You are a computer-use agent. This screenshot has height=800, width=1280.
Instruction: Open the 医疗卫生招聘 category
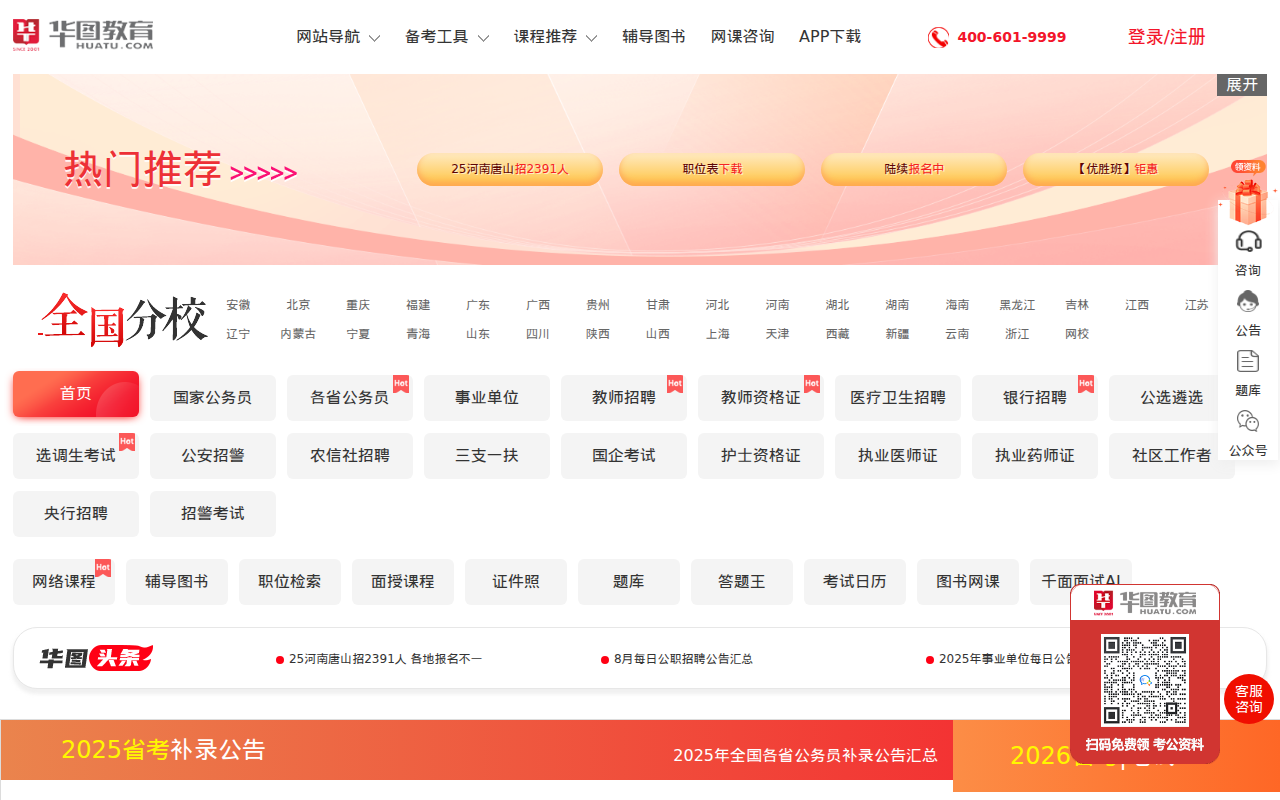coord(898,398)
